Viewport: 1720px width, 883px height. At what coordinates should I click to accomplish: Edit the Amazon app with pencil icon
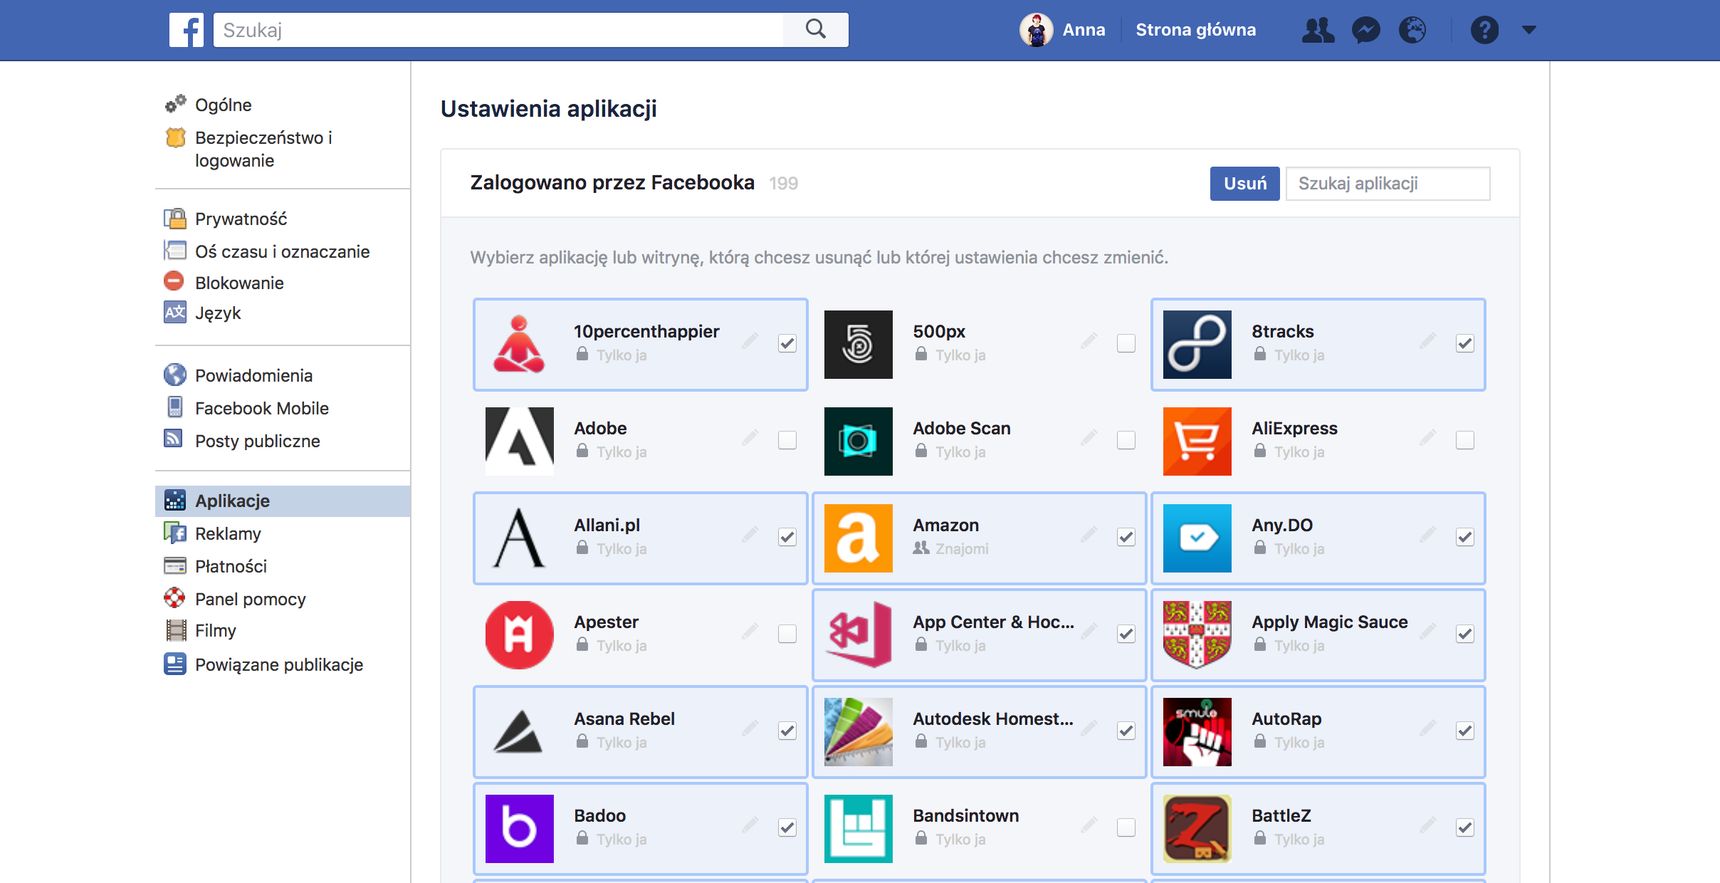point(1089,535)
